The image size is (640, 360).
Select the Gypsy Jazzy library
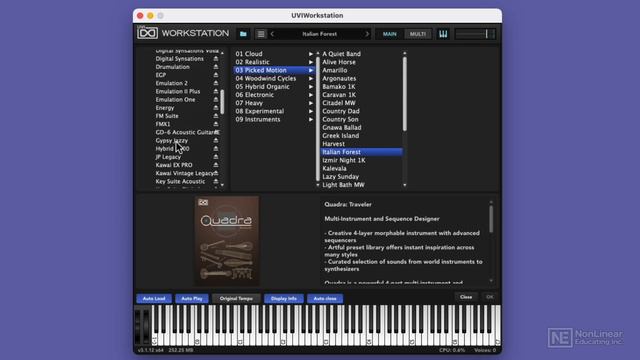(x=171, y=140)
